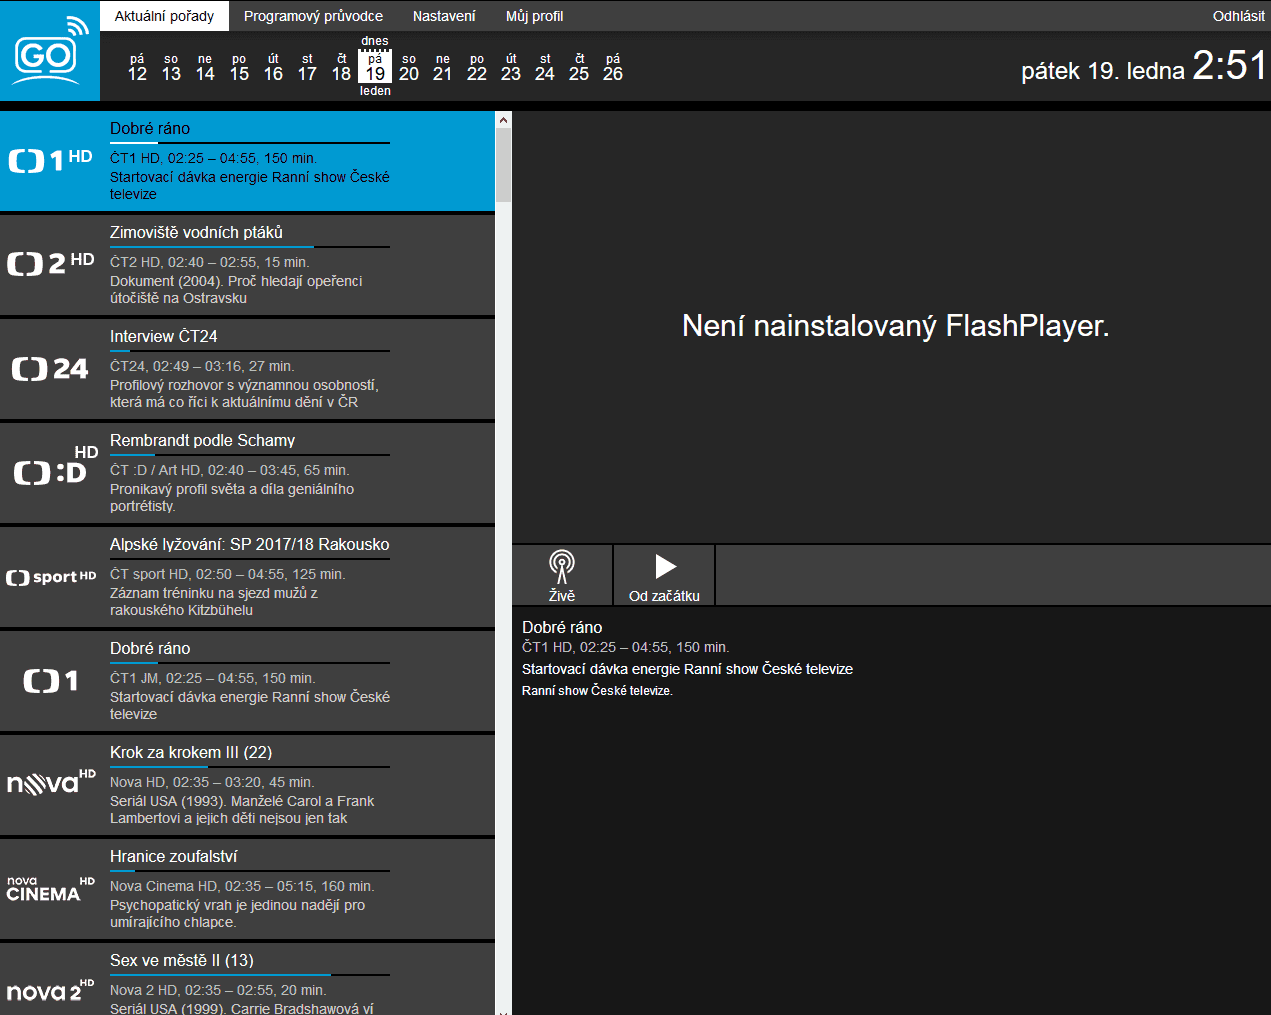Select Saturday the 20th in the date bar
The height and width of the screenshot is (1015, 1271).
tap(409, 66)
